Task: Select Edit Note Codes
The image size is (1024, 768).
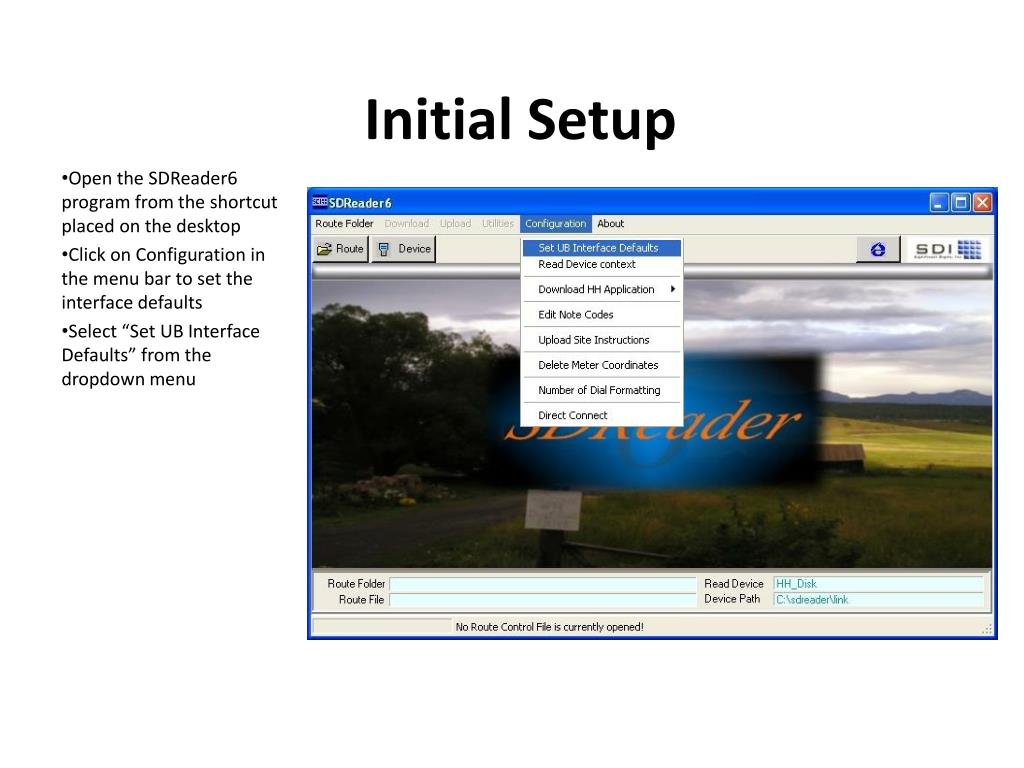Action: [601, 315]
